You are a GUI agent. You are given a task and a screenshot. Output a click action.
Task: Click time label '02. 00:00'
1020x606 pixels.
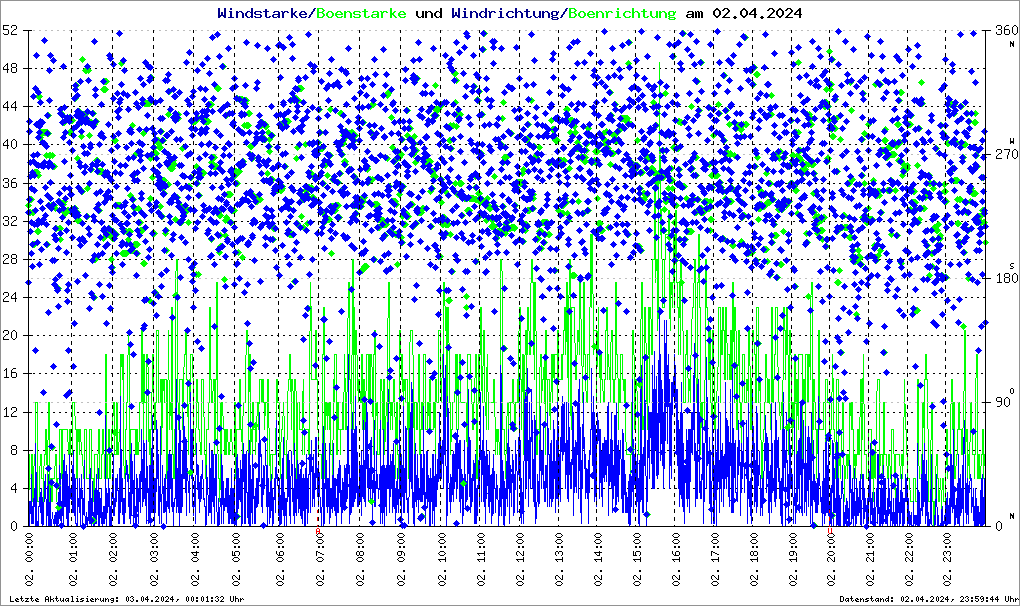(29, 559)
